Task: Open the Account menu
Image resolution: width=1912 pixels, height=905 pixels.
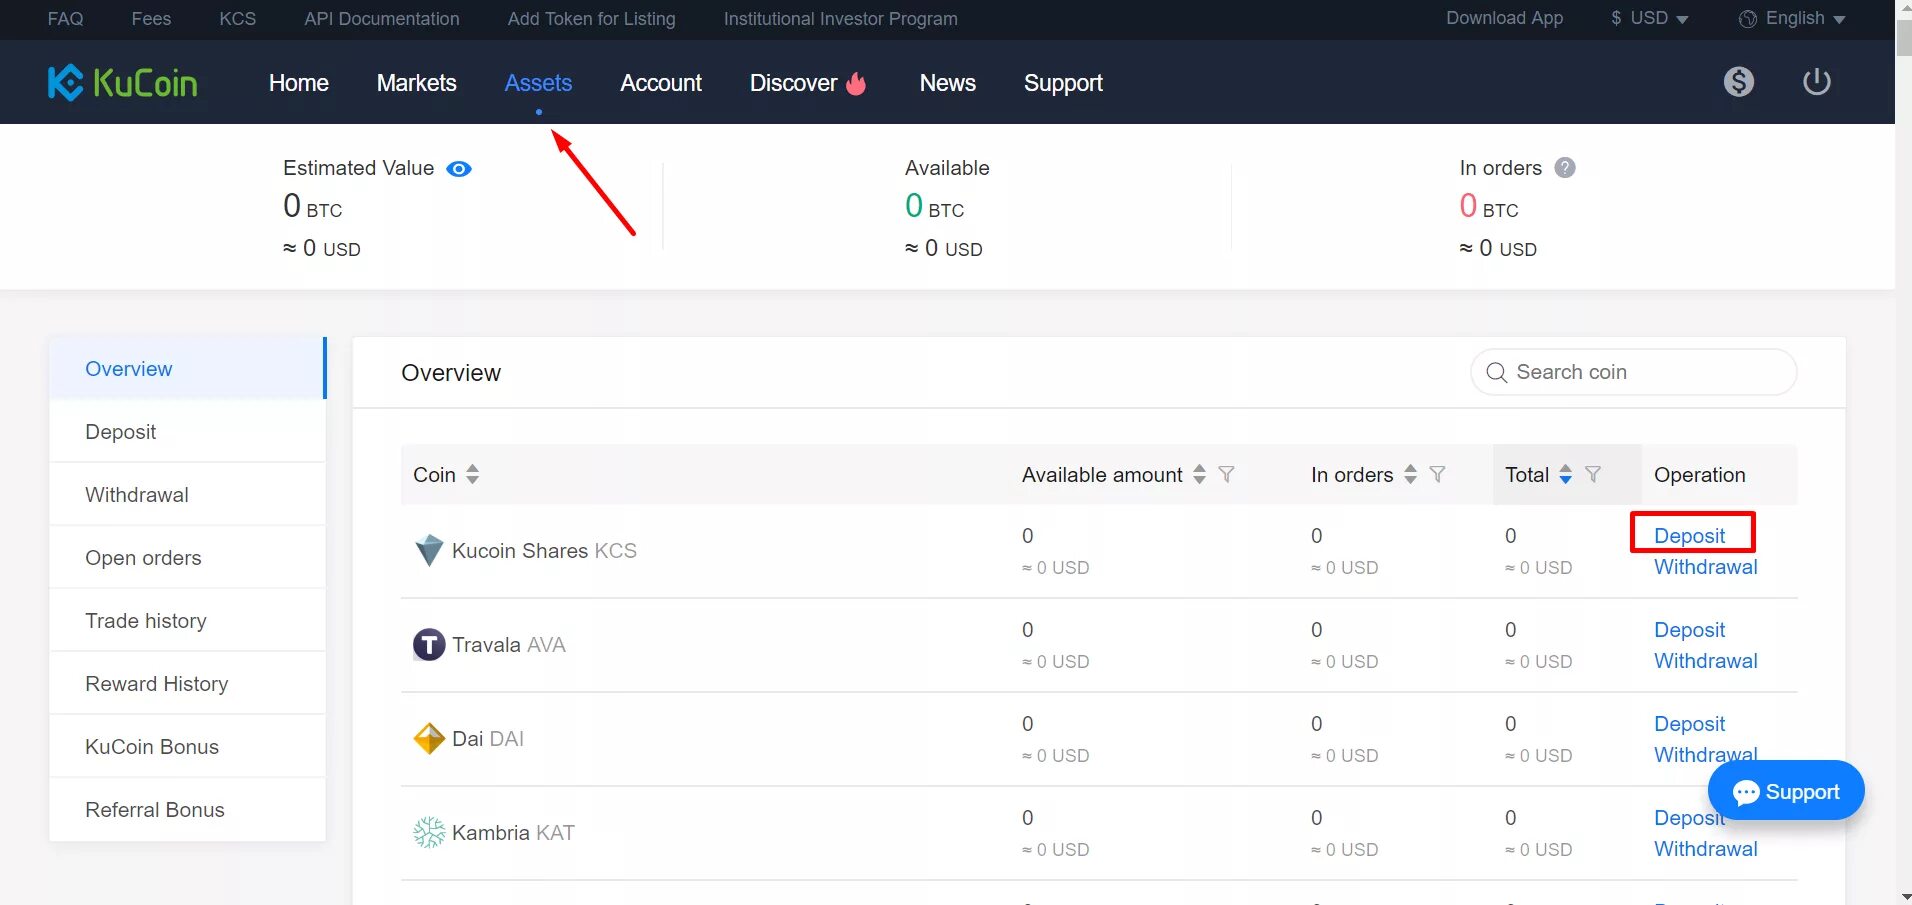Action: coord(661,83)
